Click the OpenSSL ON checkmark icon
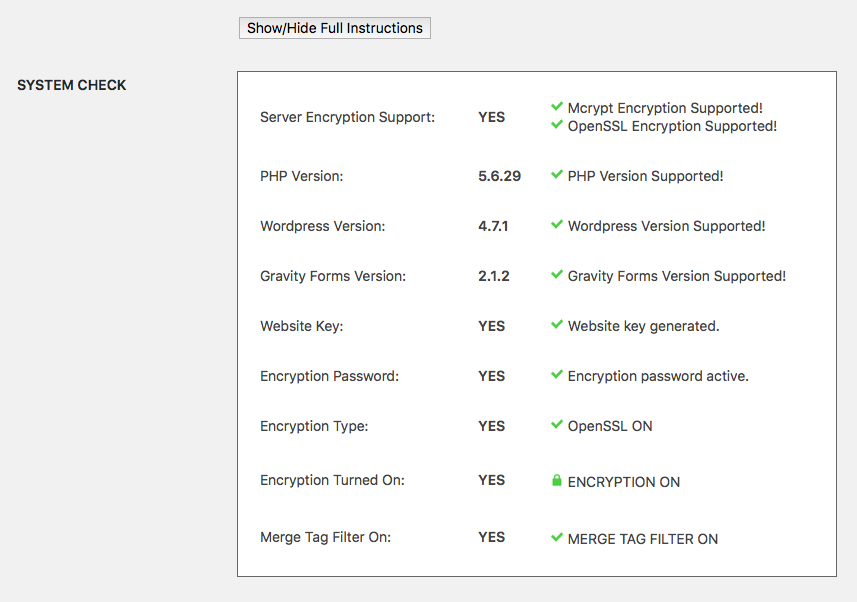 557,425
